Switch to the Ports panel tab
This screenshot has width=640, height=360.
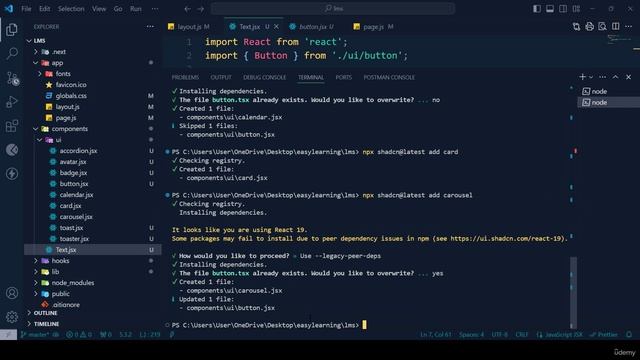pos(344,77)
